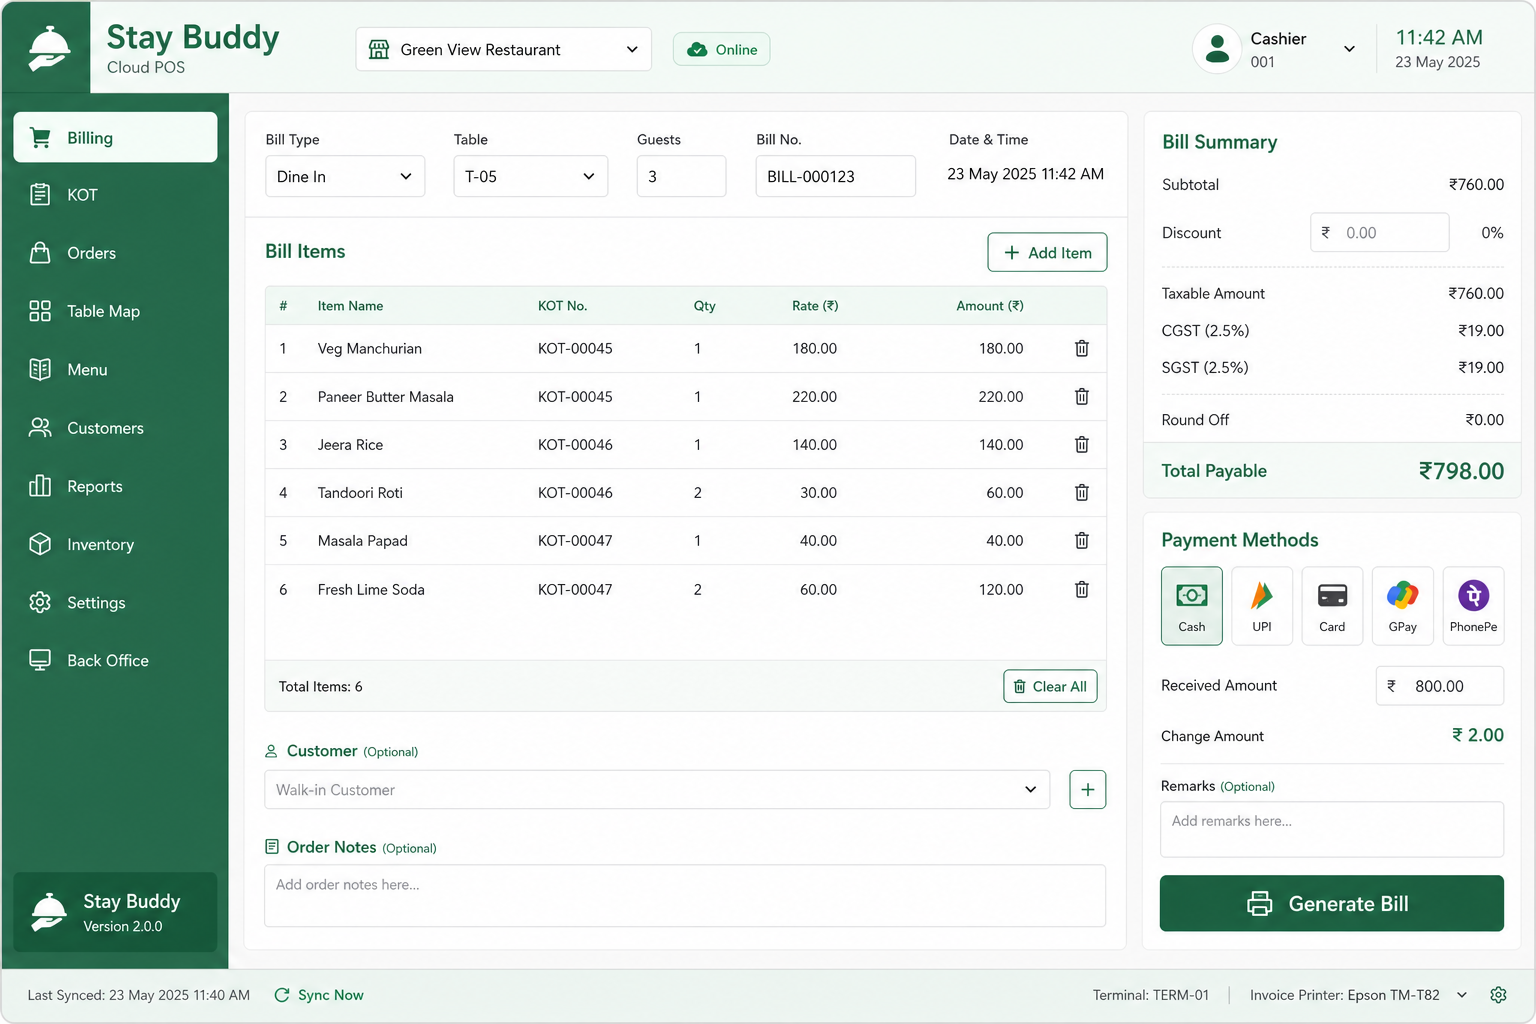Screen dimensions: 1536x1024
Task: Open the Table T-05 dropdown
Action: (530, 176)
